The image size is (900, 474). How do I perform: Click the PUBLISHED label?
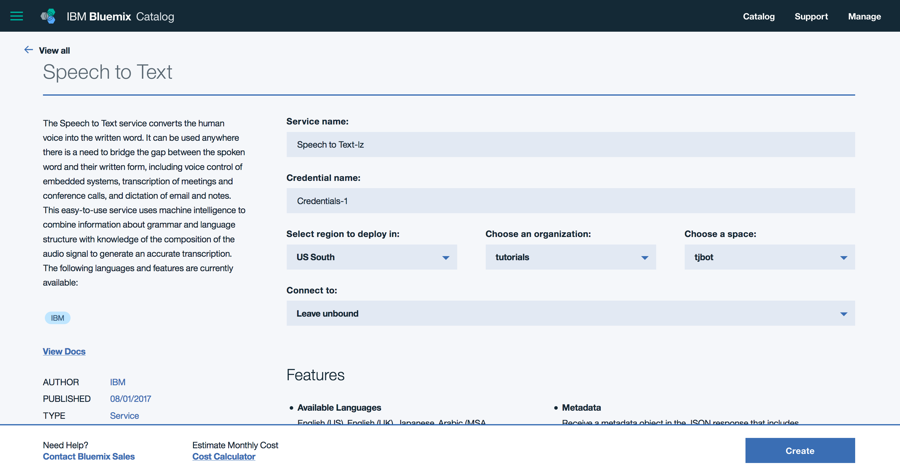coord(67,399)
